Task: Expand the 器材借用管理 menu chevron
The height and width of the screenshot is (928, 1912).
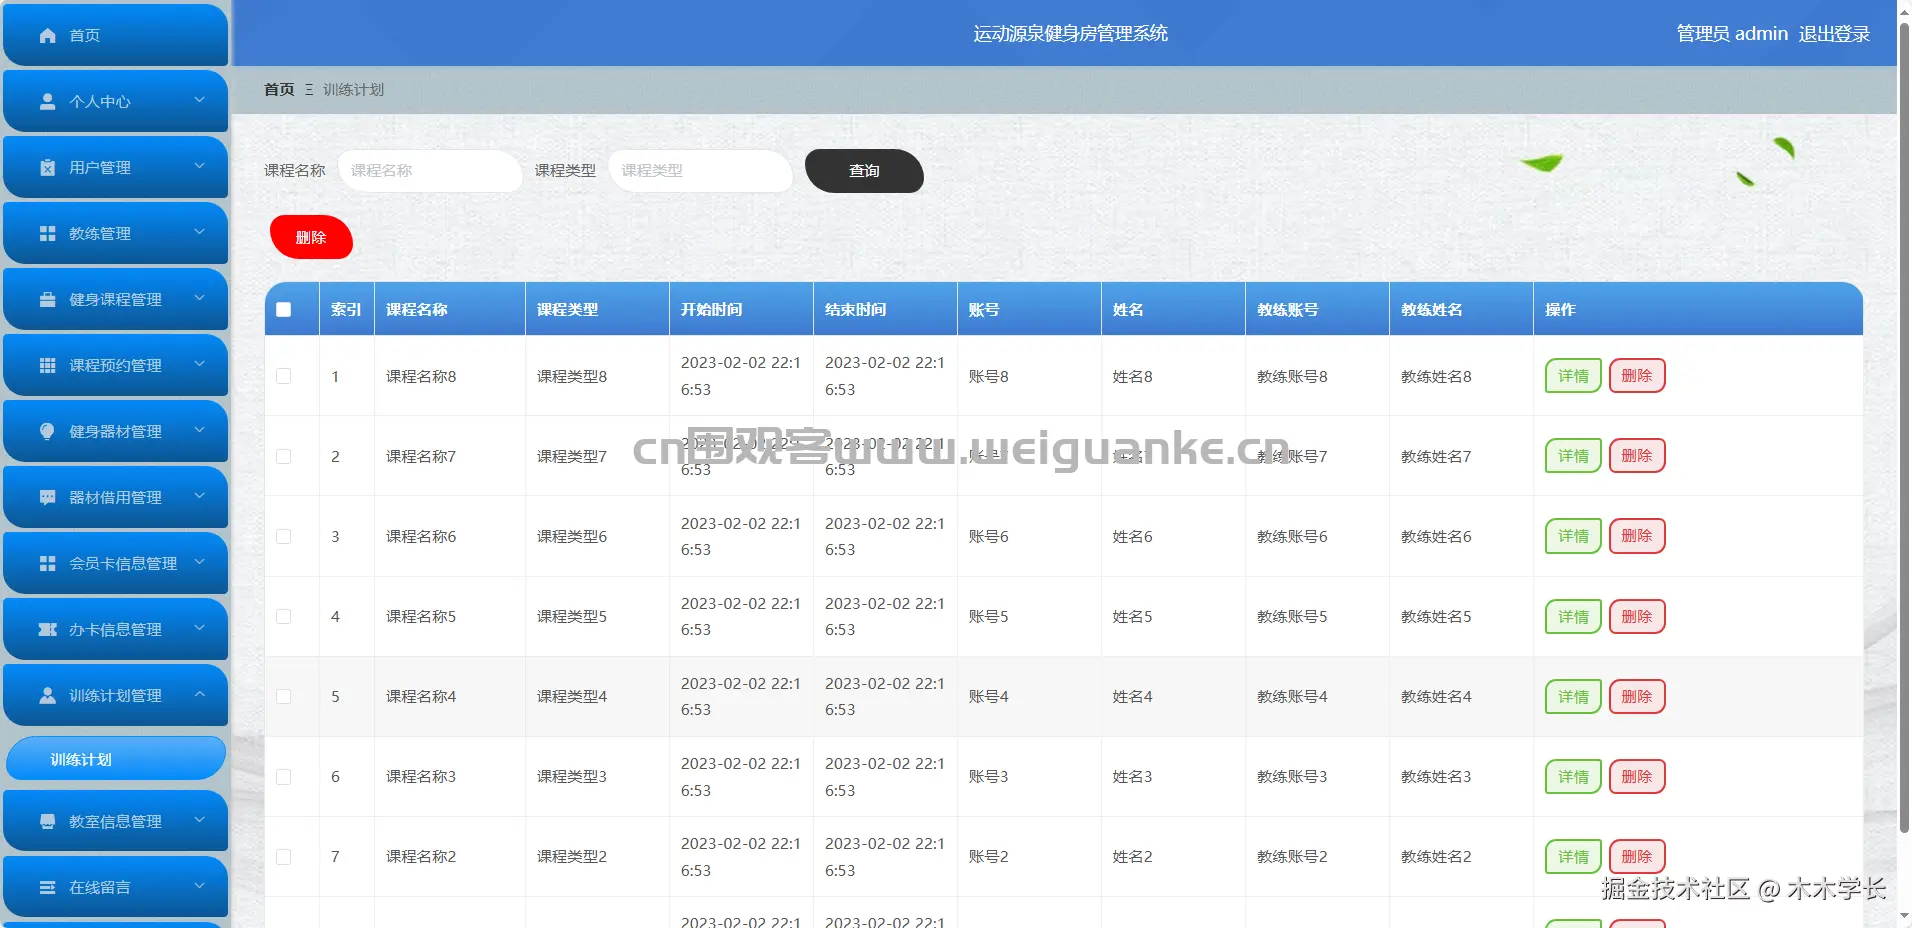Action: (199, 496)
